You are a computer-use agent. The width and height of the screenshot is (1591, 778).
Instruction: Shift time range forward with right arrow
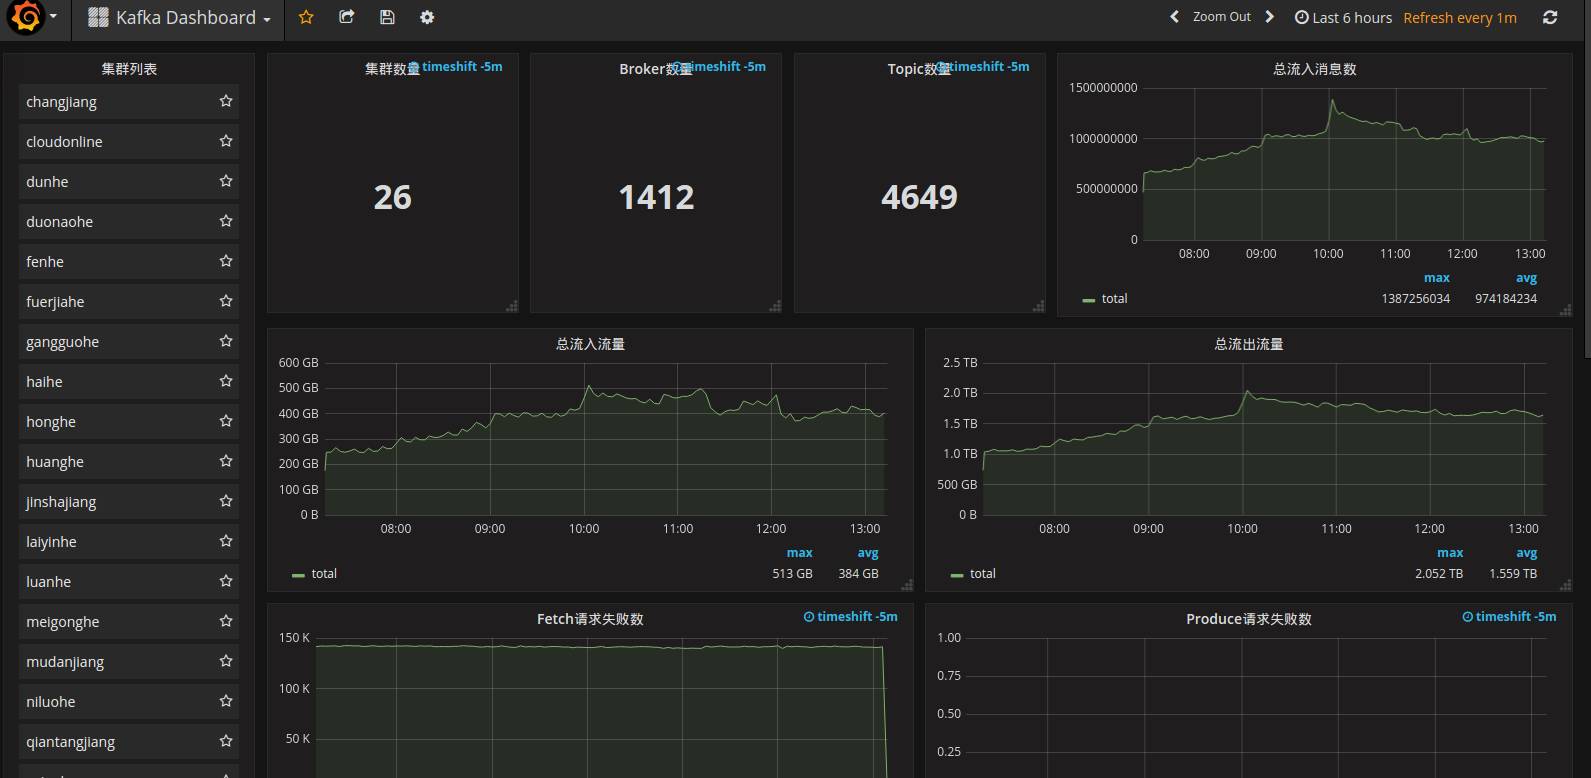1270,17
